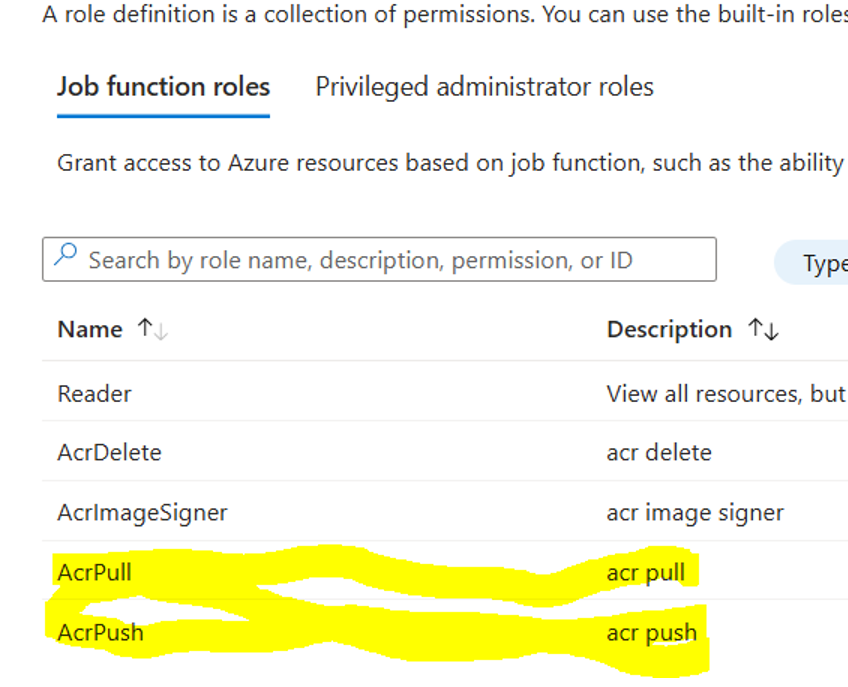848x687 pixels.
Task: Click the 'acr image signer' description text
Action: pos(694,512)
